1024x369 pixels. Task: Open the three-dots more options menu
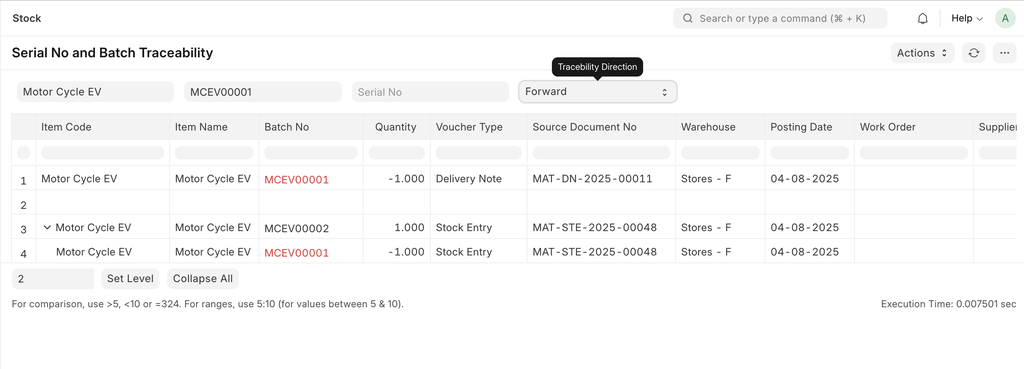click(1004, 53)
